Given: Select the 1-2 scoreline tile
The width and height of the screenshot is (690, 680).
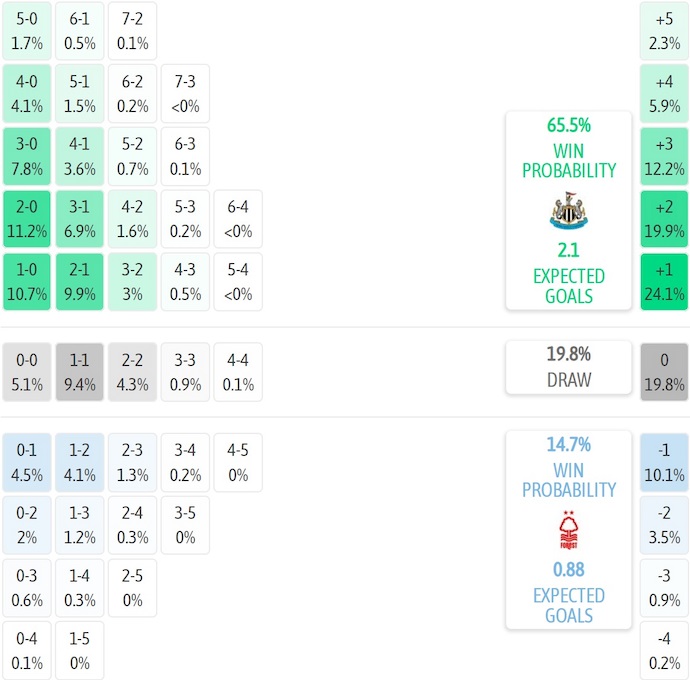Looking at the screenshot, I should (x=79, y=463).
